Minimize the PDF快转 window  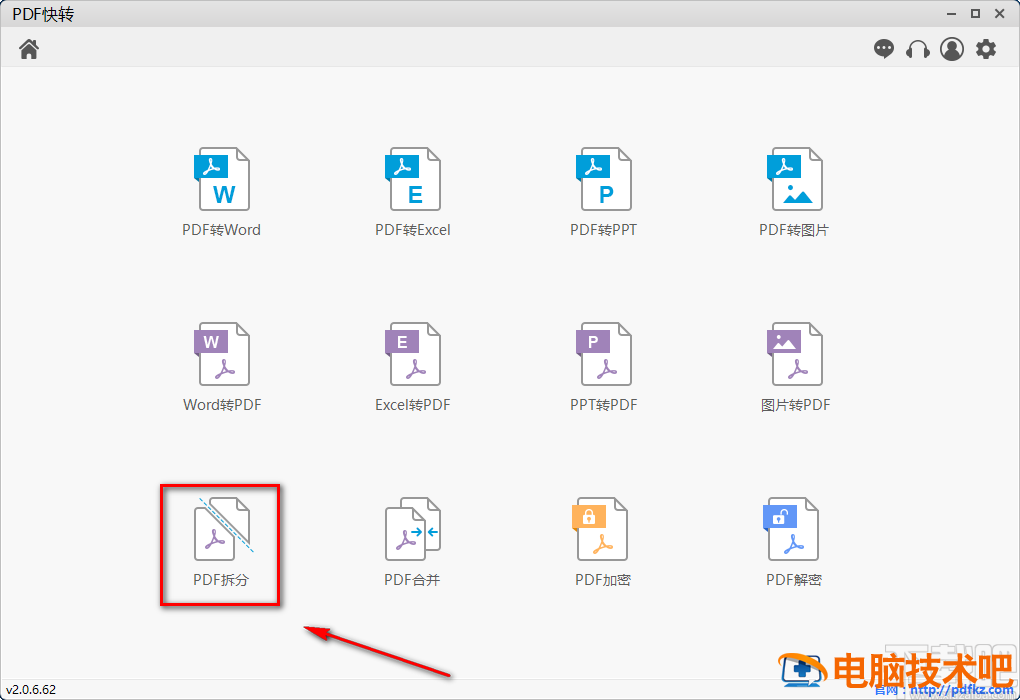click(951, 14)
